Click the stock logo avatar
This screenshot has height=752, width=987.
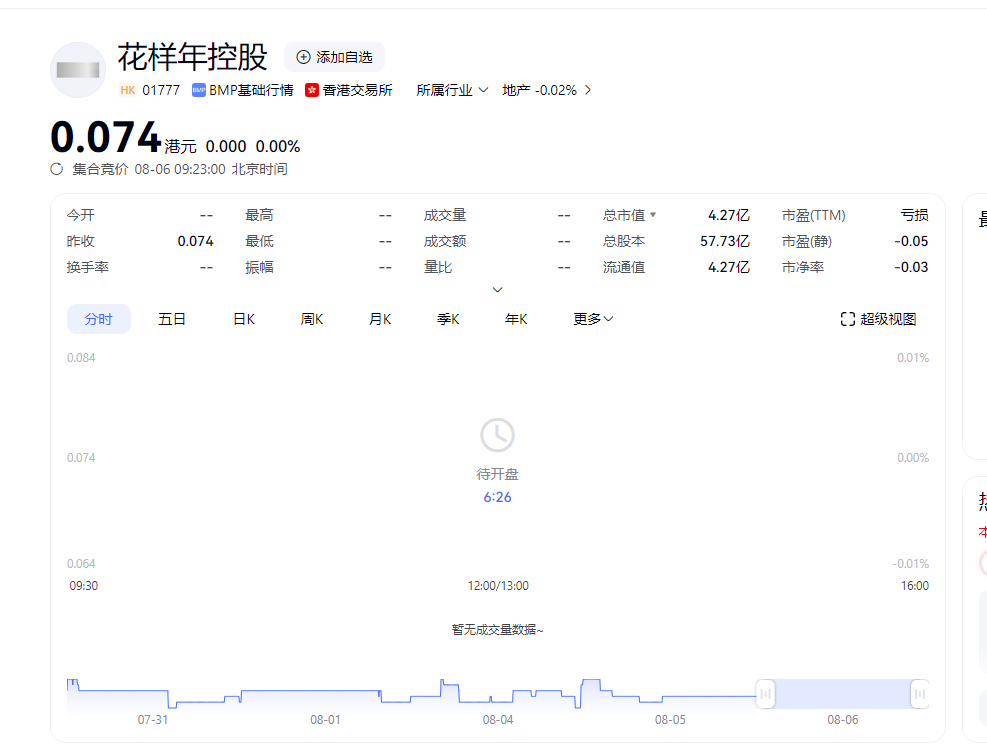(78, 70)
